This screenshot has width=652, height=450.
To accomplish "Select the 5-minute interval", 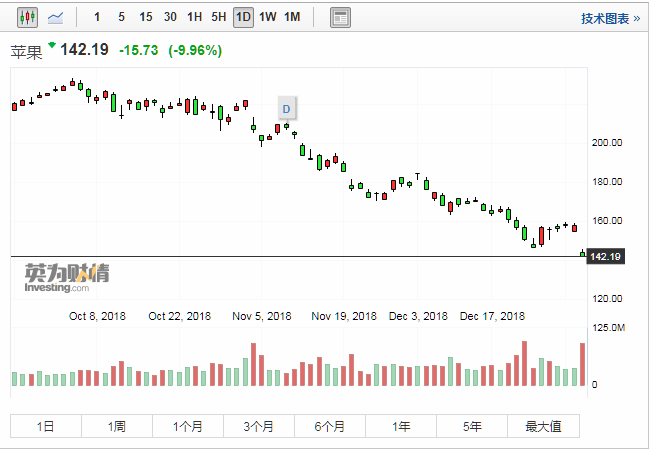I will tap(121, 17).
